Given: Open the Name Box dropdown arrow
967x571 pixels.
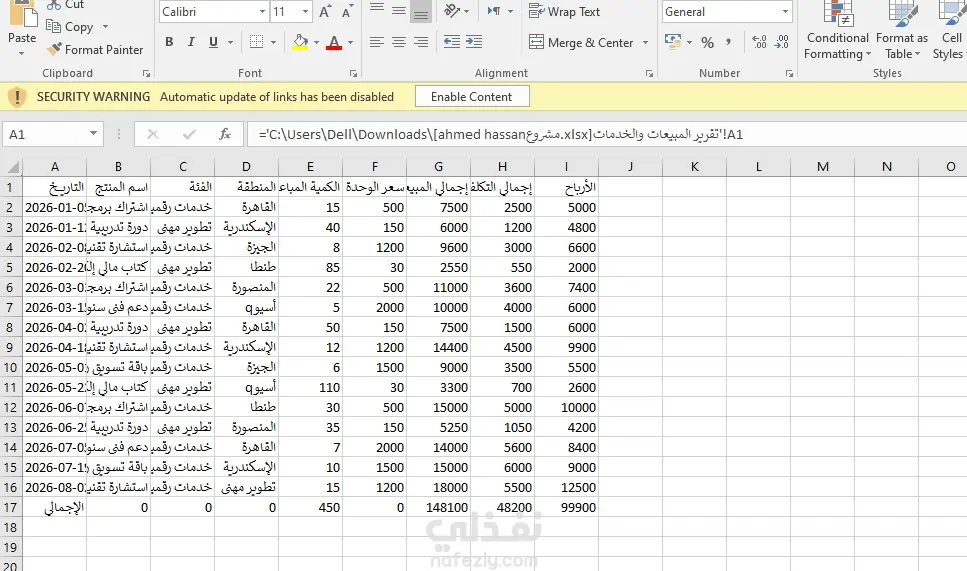Looking at the screenshot, I should coord(93,134).
